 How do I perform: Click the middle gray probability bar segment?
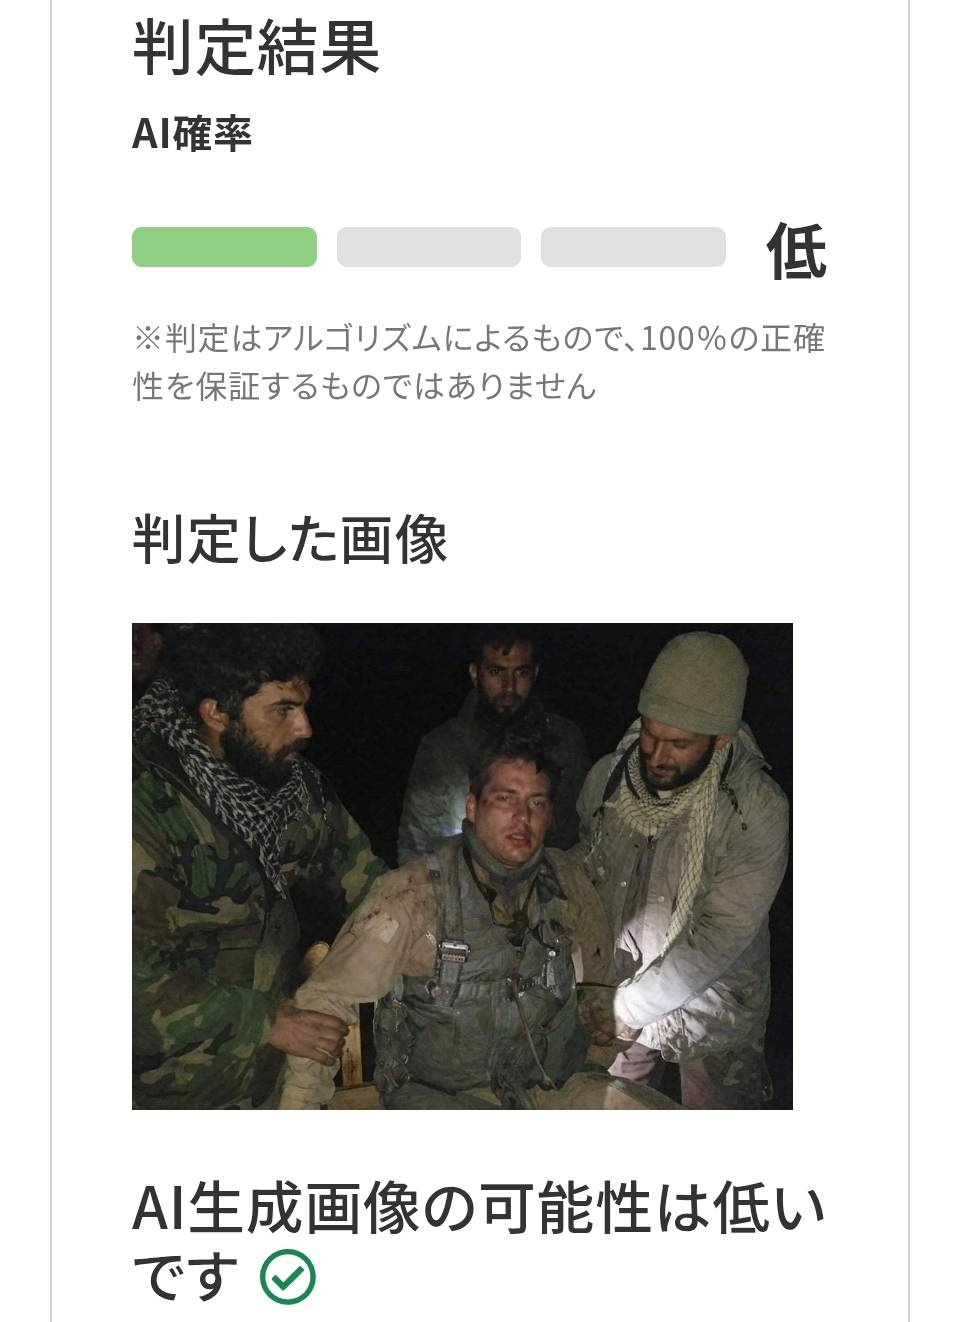(429, 247)
